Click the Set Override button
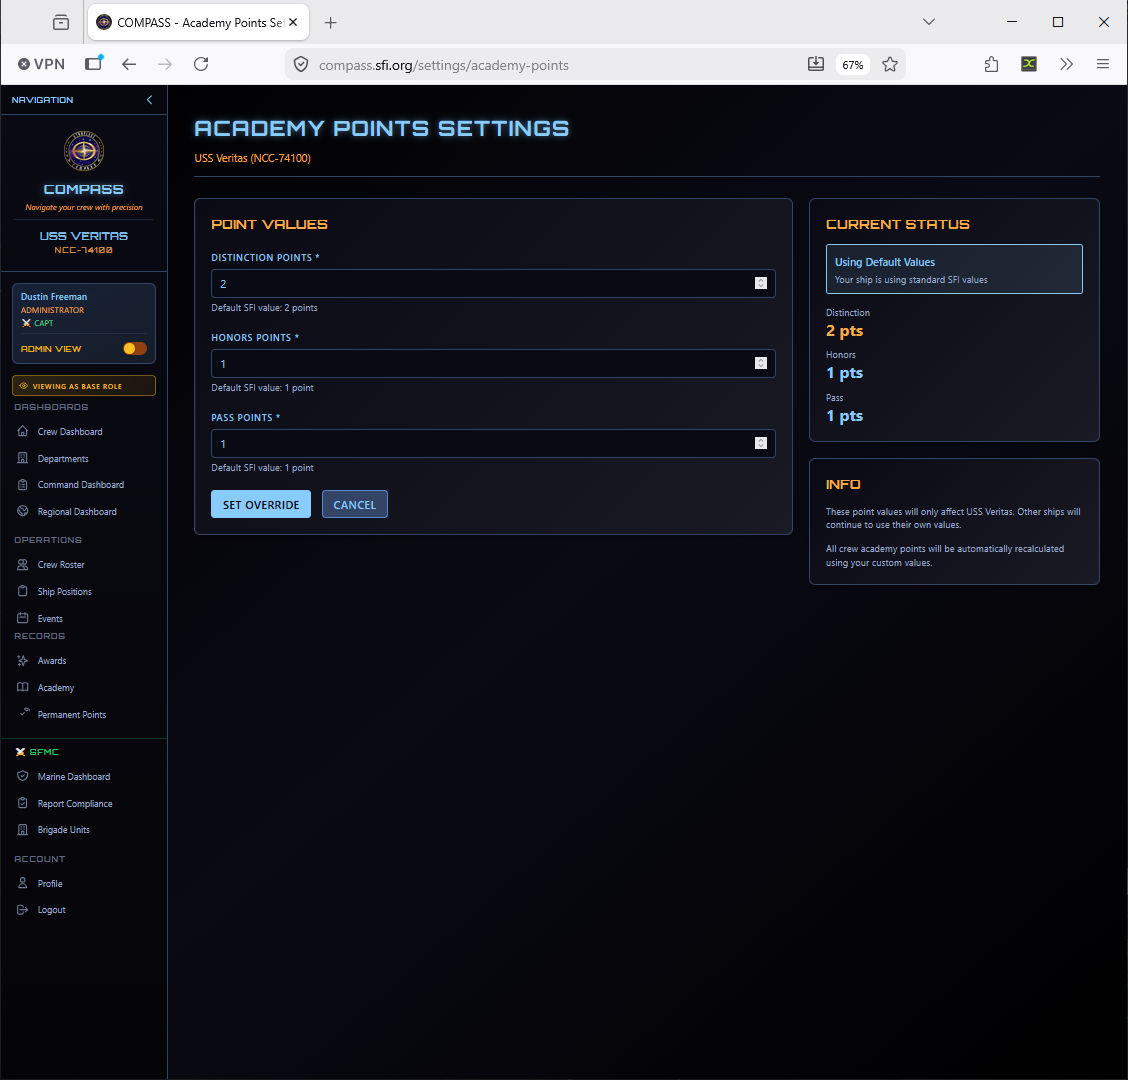The width and height of the screenshot is (1128, 1080). (260, 504)
